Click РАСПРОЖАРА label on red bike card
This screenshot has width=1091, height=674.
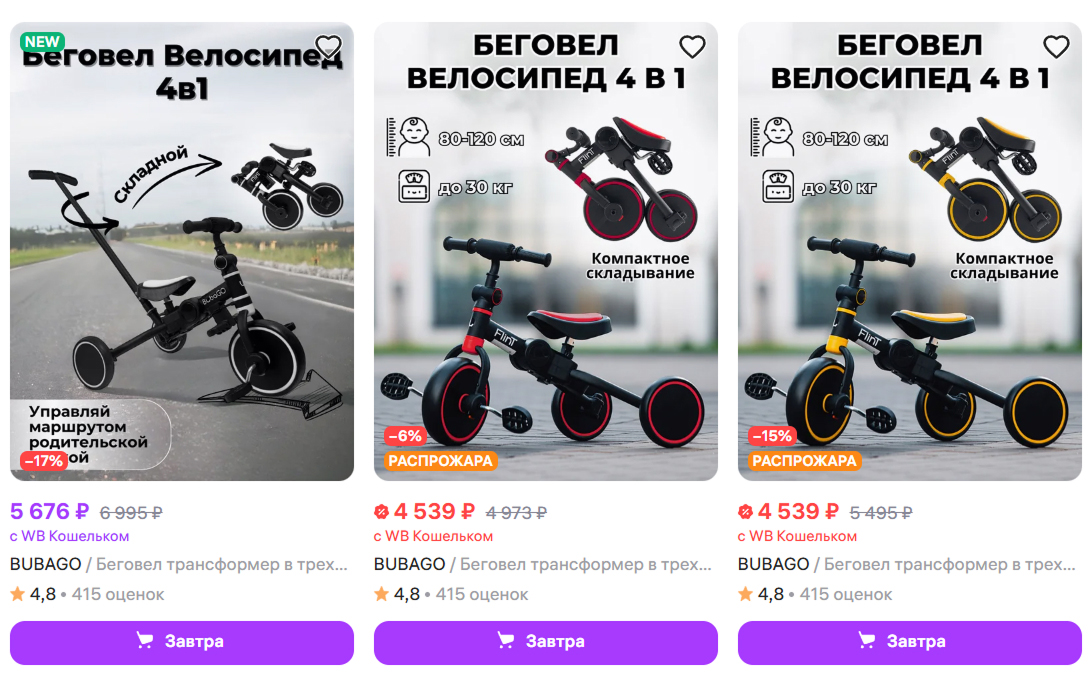[440, 460]
